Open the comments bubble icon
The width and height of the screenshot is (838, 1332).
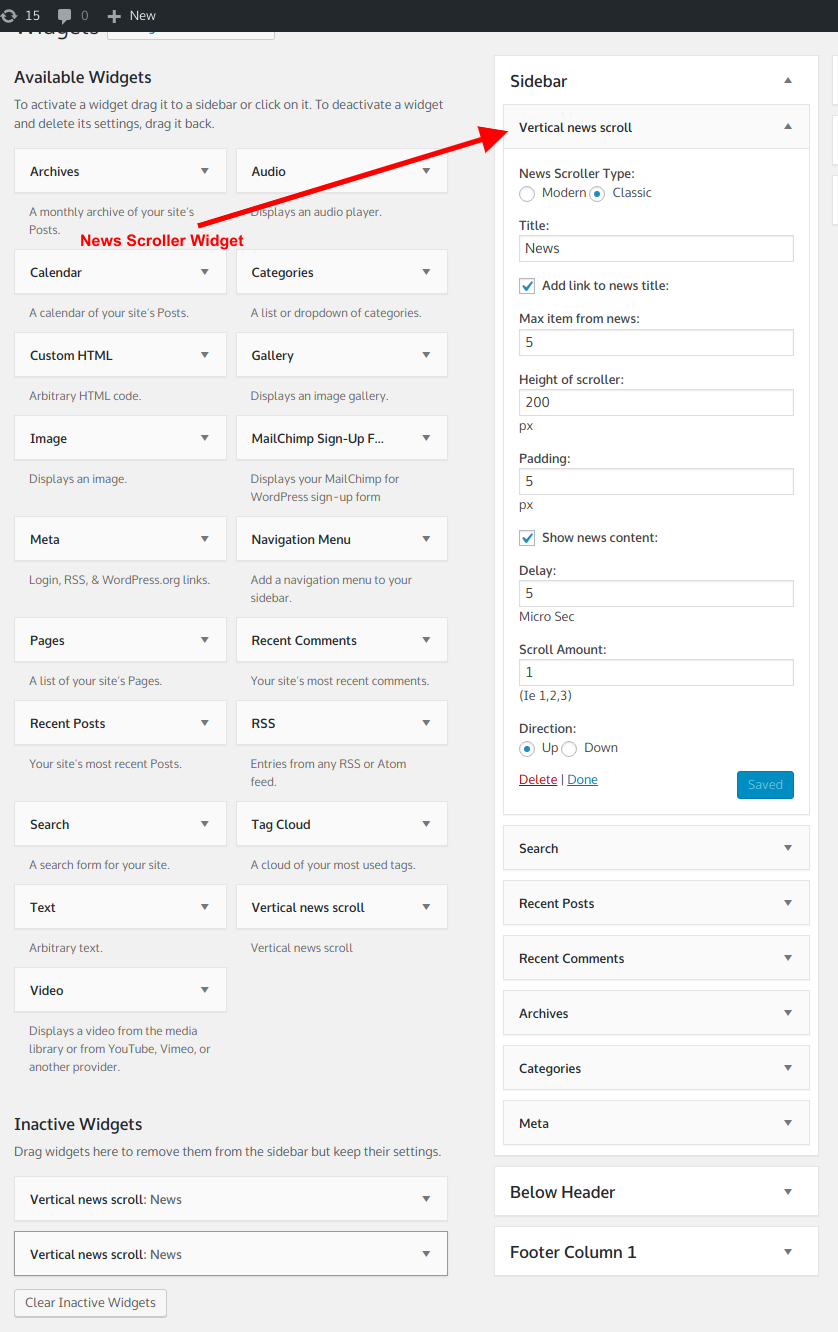(65, 16)
